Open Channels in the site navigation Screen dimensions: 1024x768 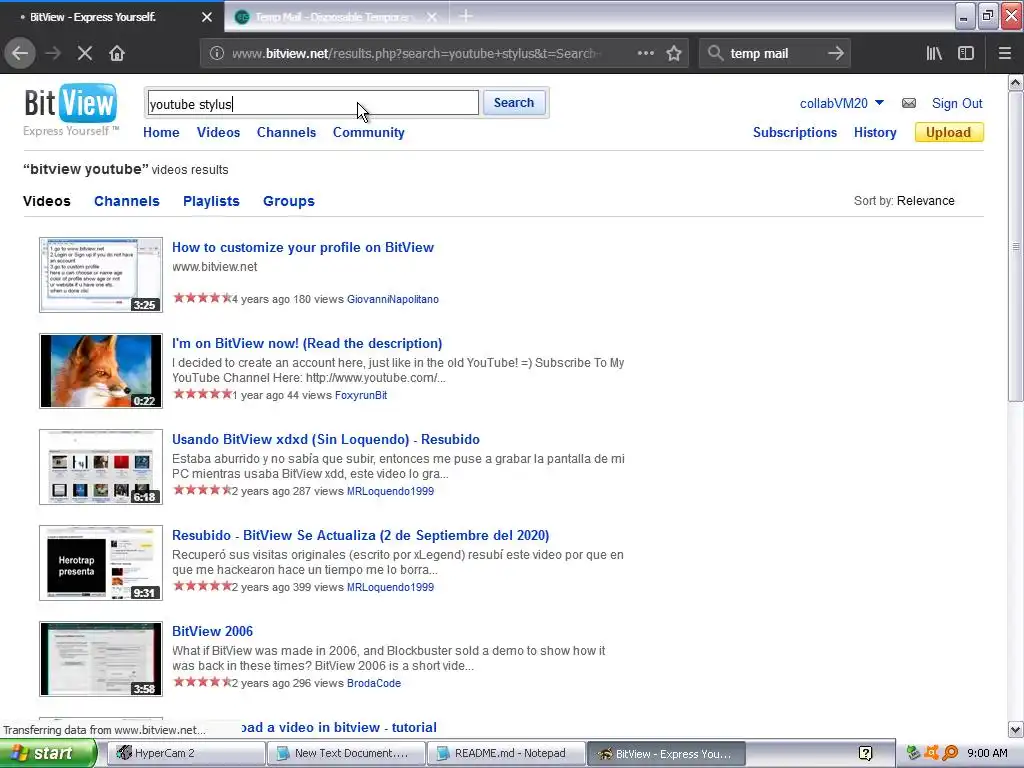[286, 132]
